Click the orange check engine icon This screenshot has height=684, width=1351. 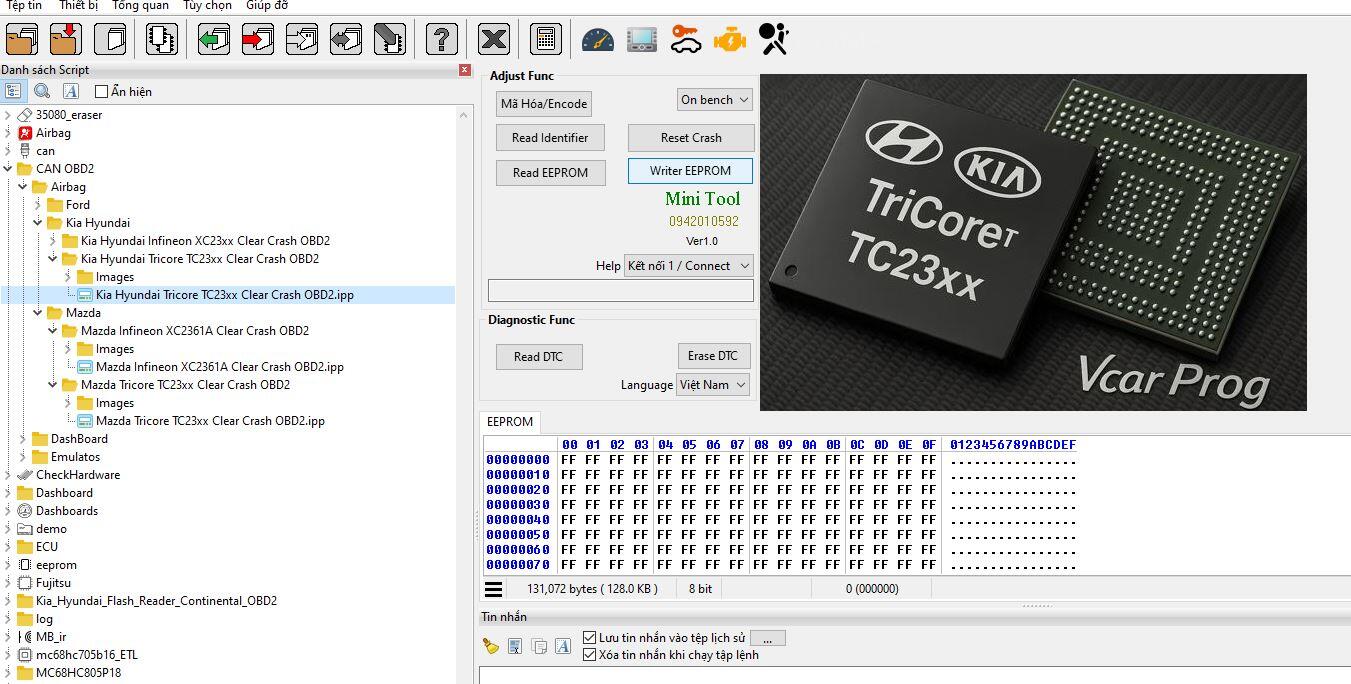pyautogui.click(x=729, y=40)
